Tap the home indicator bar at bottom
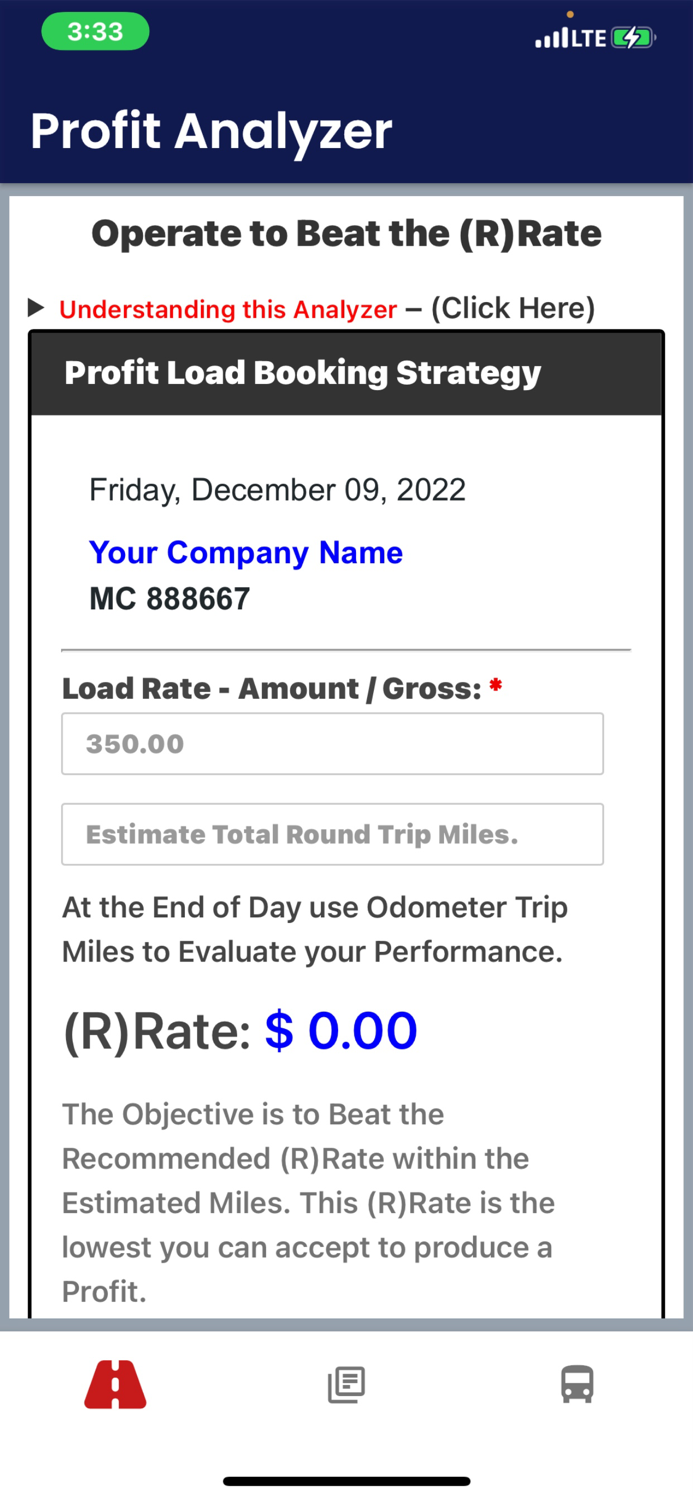Image resolution: width=693 pixels, height=1500 pixels. click(x=346, y=1481)
